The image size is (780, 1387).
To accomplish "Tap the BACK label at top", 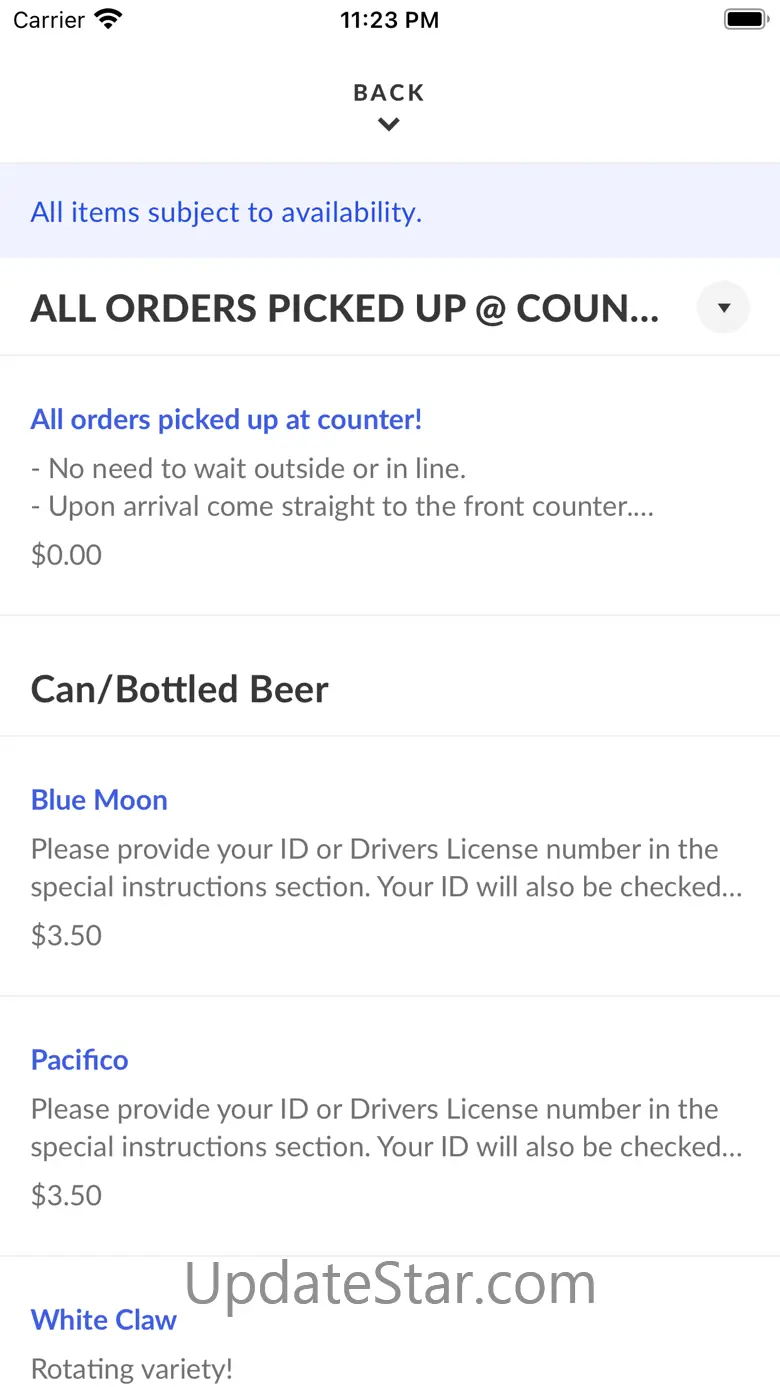I will [389, 93].
